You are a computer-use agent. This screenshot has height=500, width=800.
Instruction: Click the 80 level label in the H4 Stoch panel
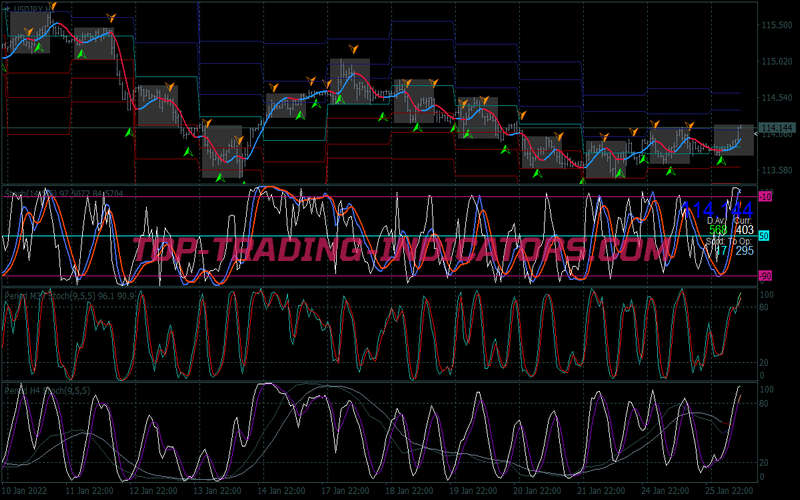[764, 404]
